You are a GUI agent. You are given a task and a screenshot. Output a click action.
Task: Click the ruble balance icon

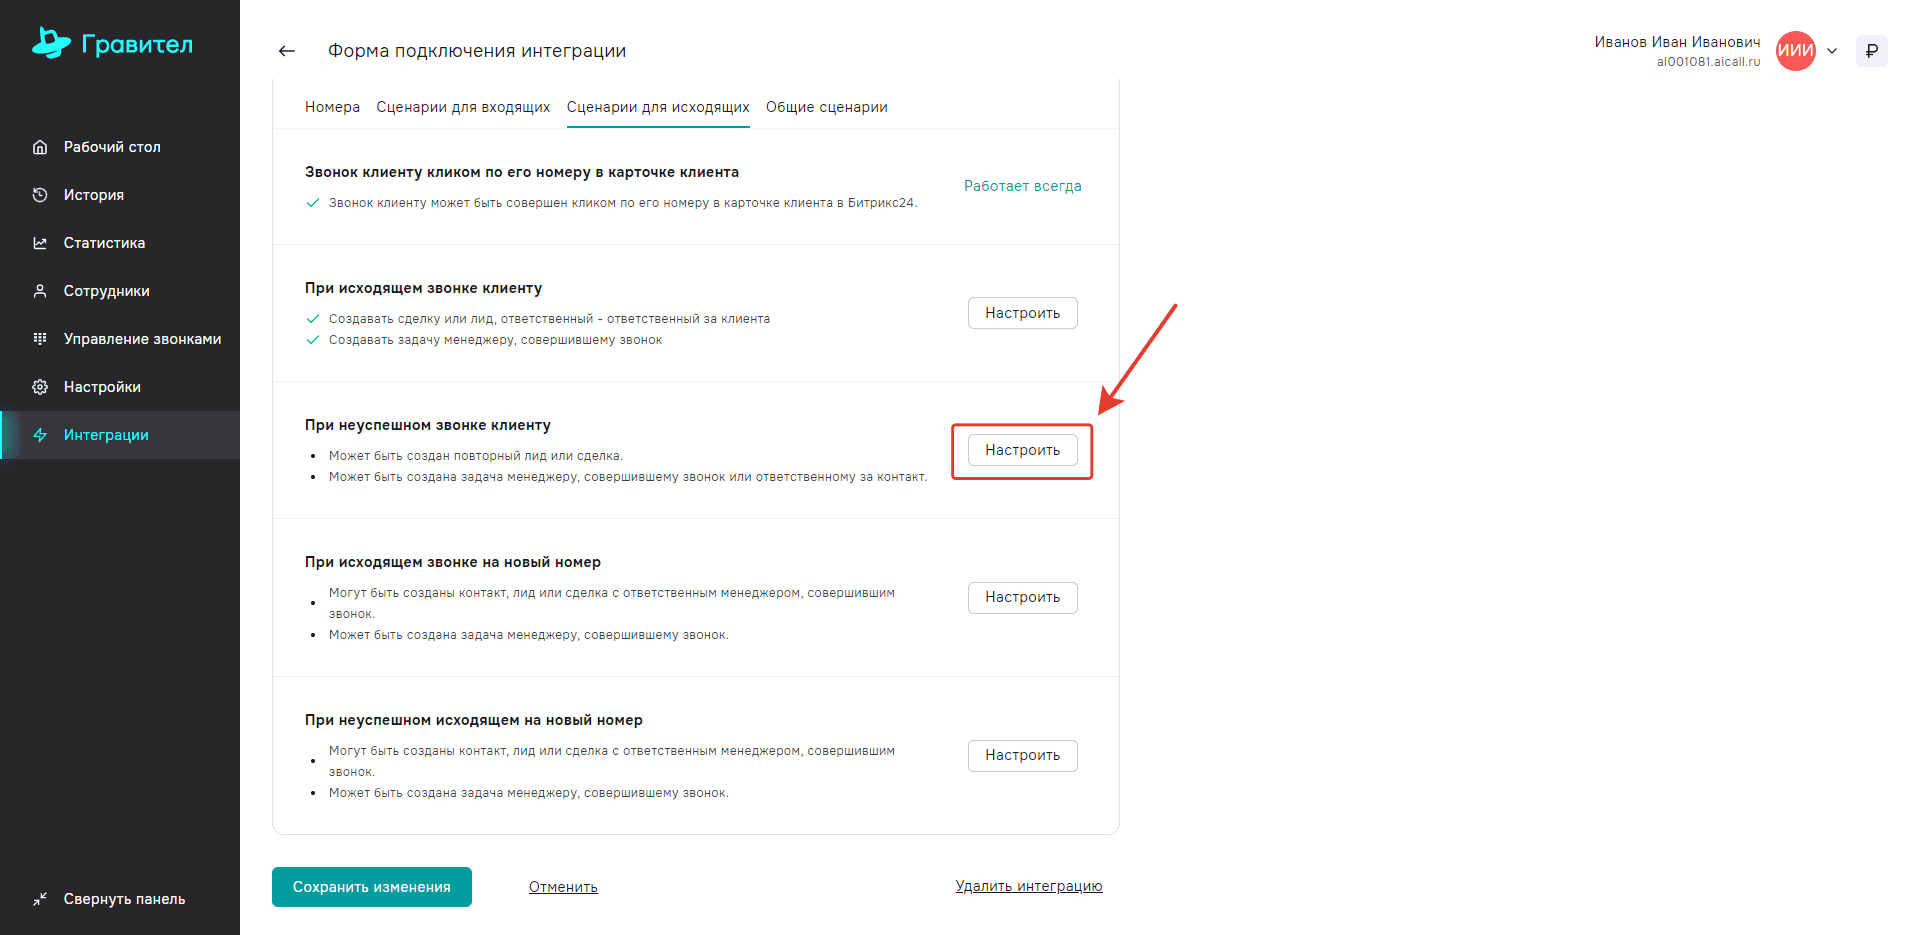(x=1871, y=51)
